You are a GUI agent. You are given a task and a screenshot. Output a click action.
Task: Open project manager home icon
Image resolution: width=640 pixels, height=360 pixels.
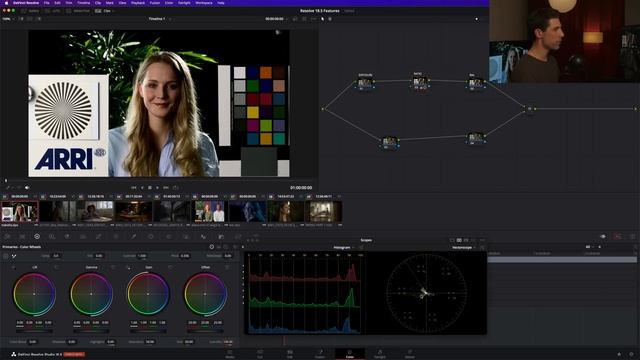coord(619,354)
